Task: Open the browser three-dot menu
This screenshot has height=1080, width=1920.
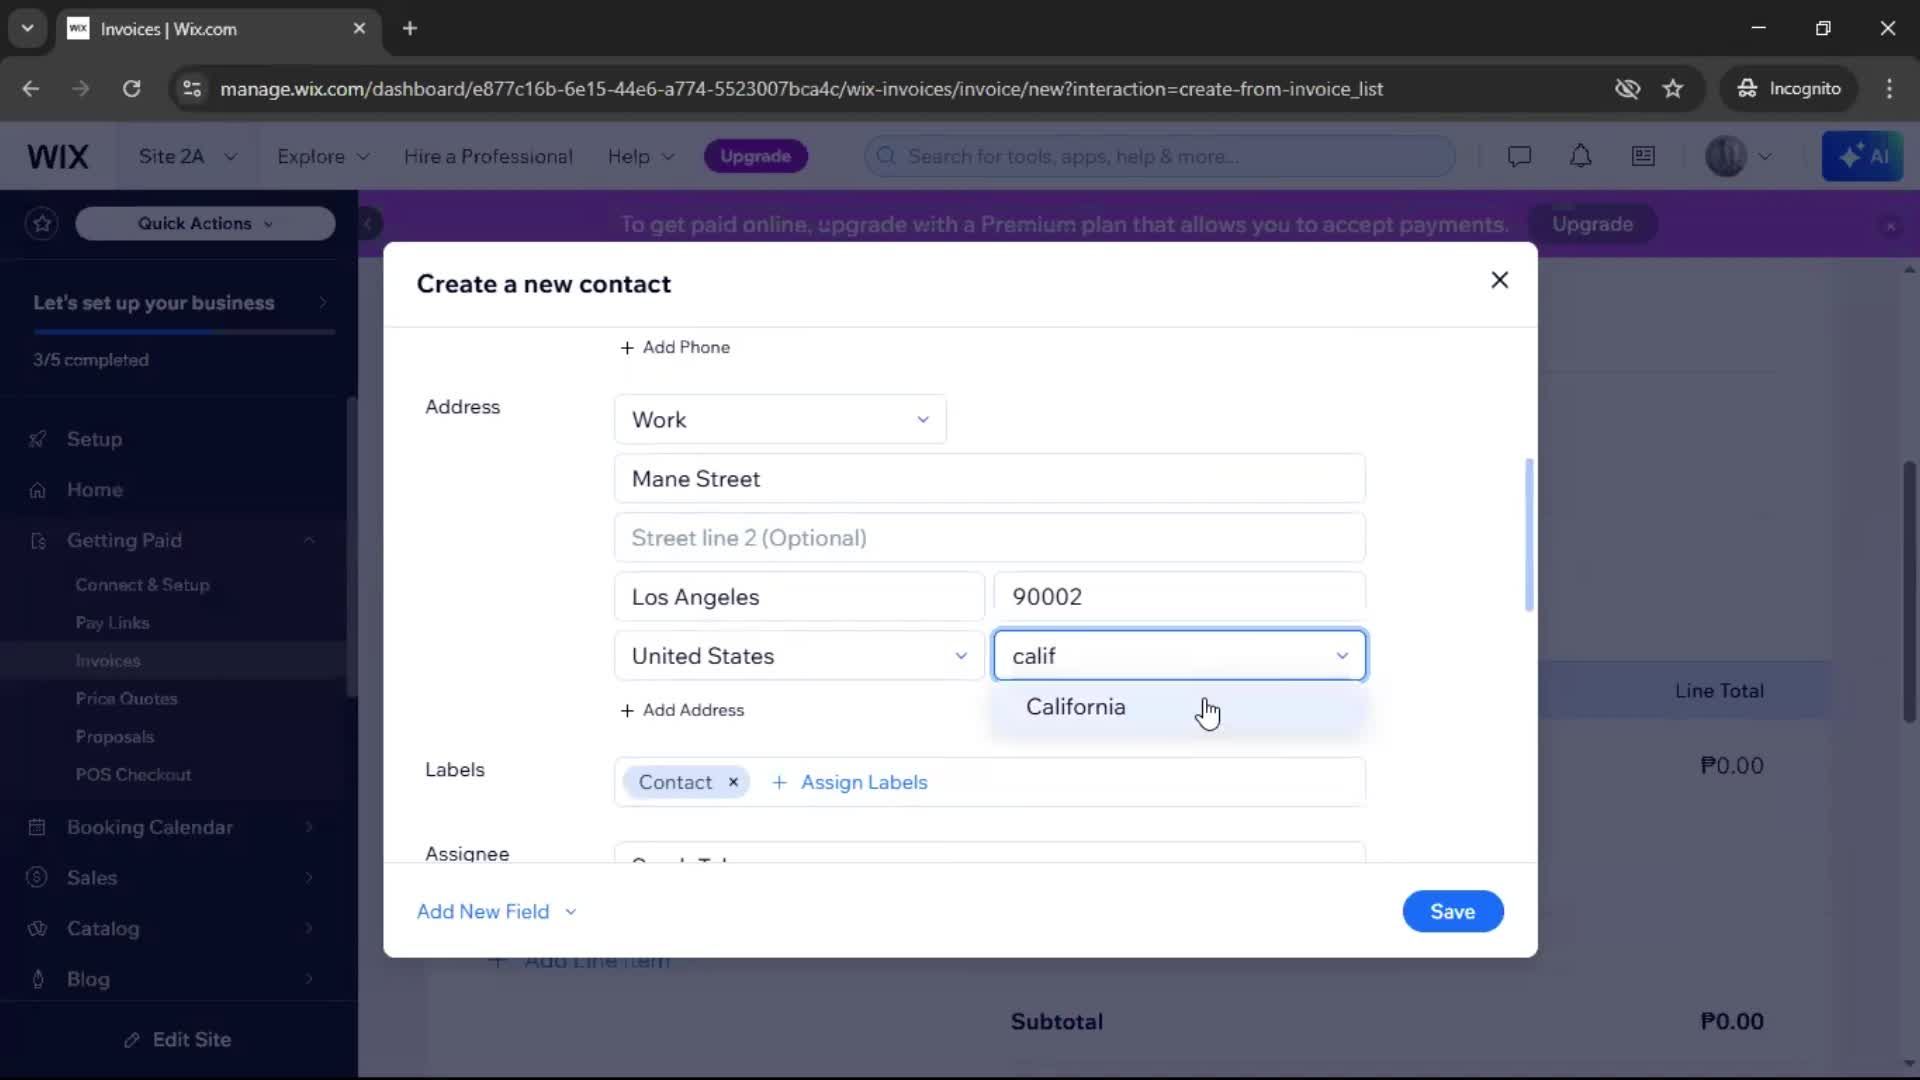Action: [x=1889, y=88]
